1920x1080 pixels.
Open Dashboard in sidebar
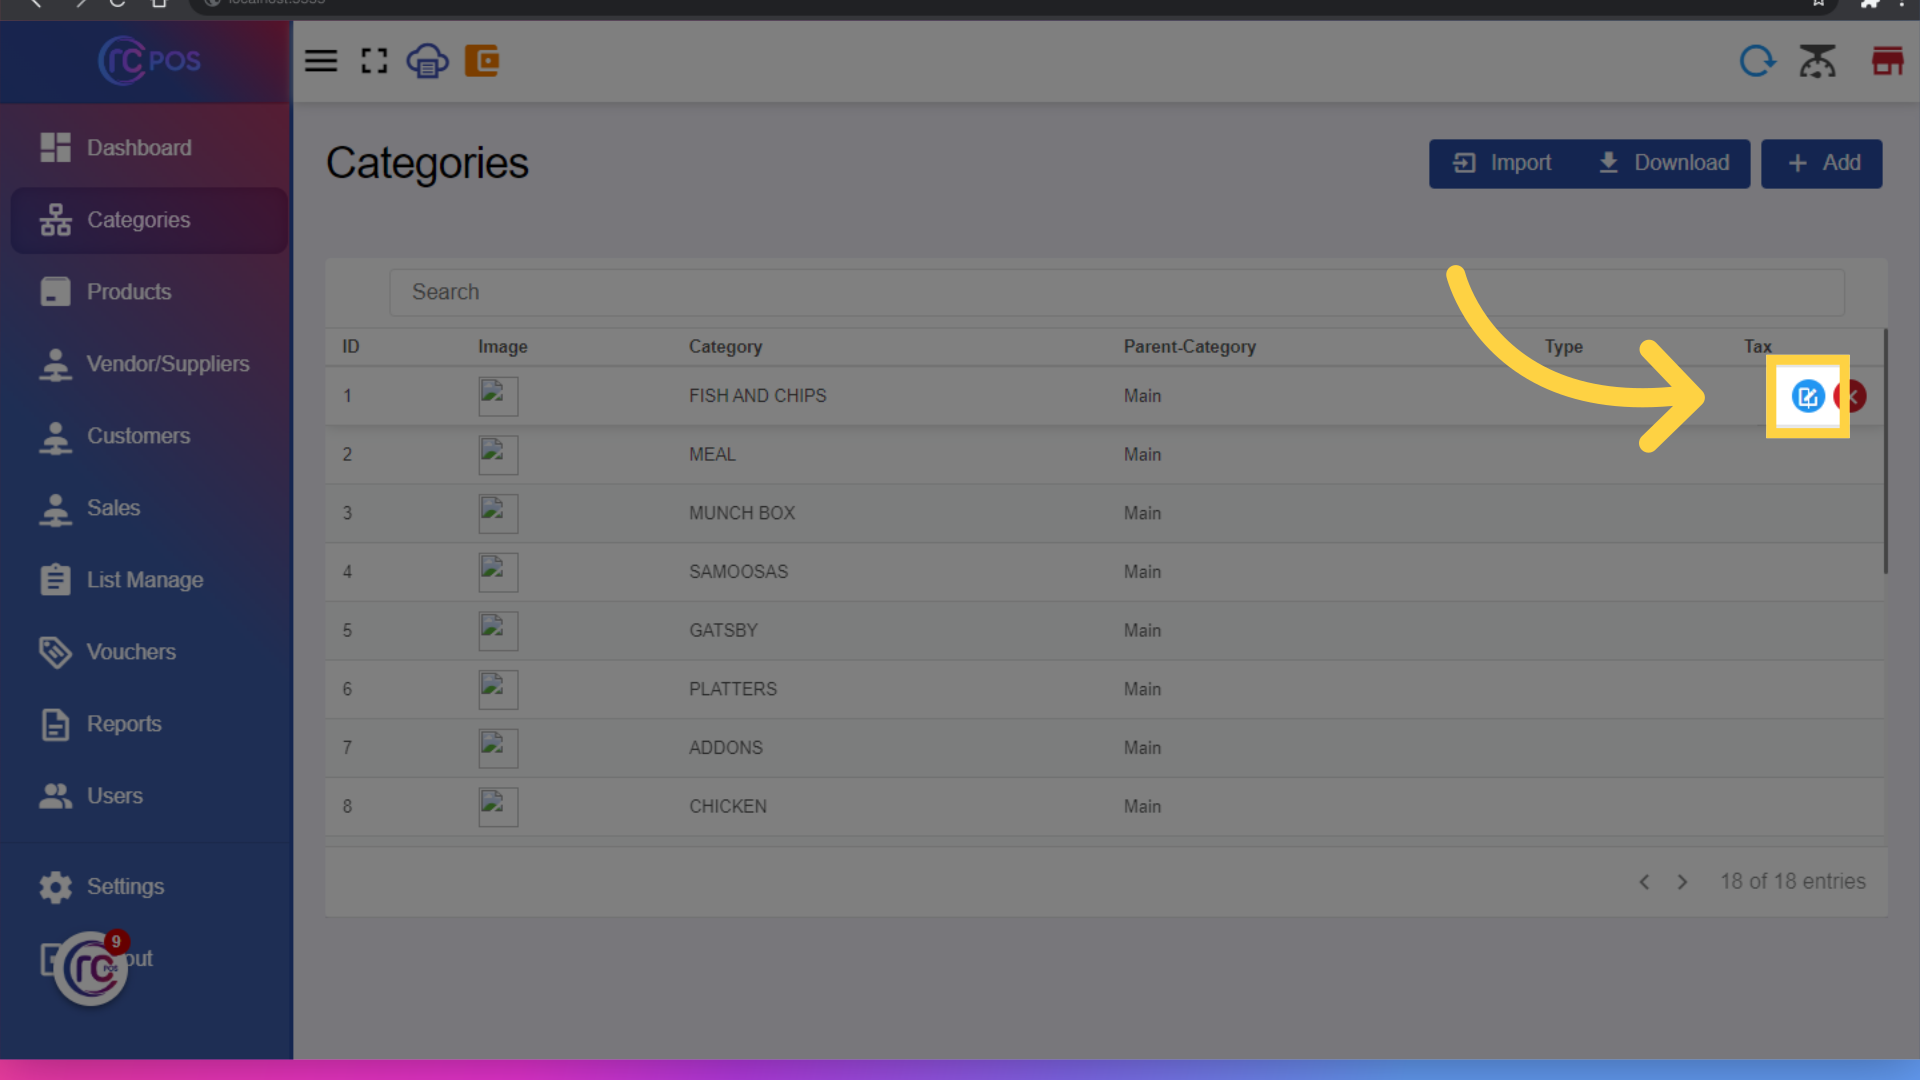point(149,148)
